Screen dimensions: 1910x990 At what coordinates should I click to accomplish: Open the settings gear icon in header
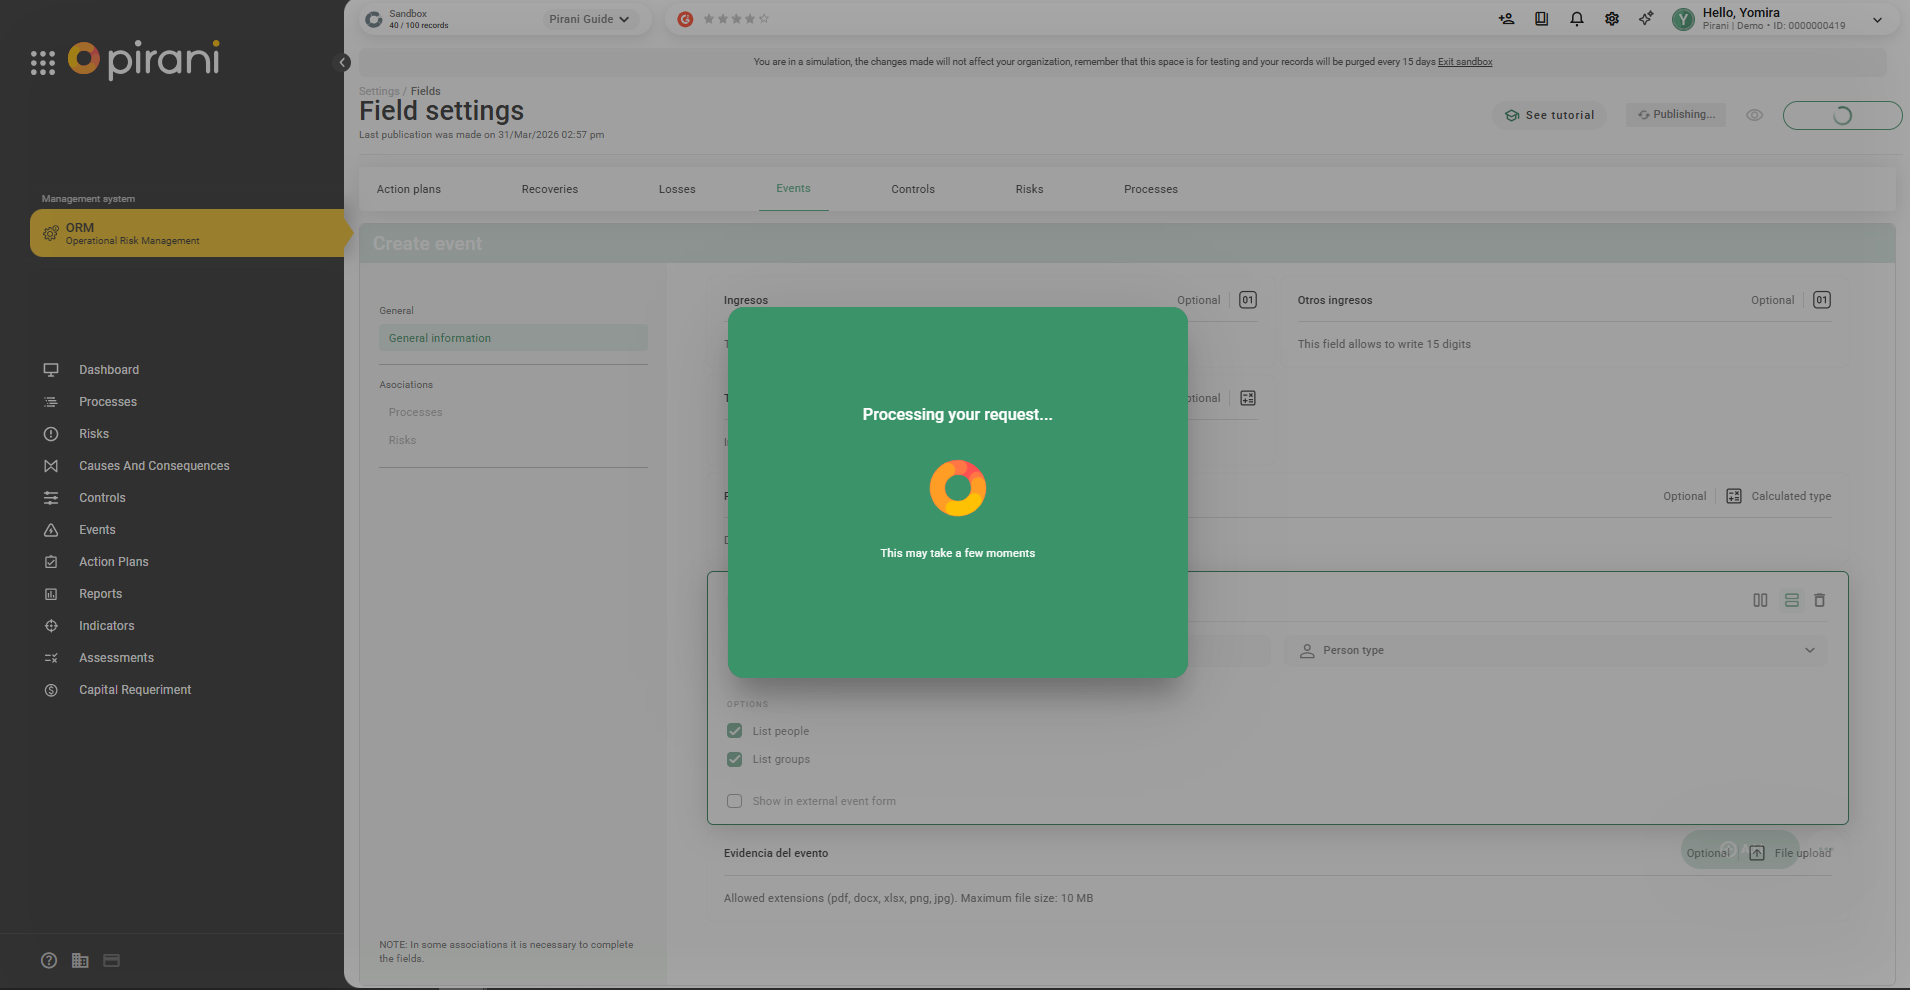(1611, 19)
